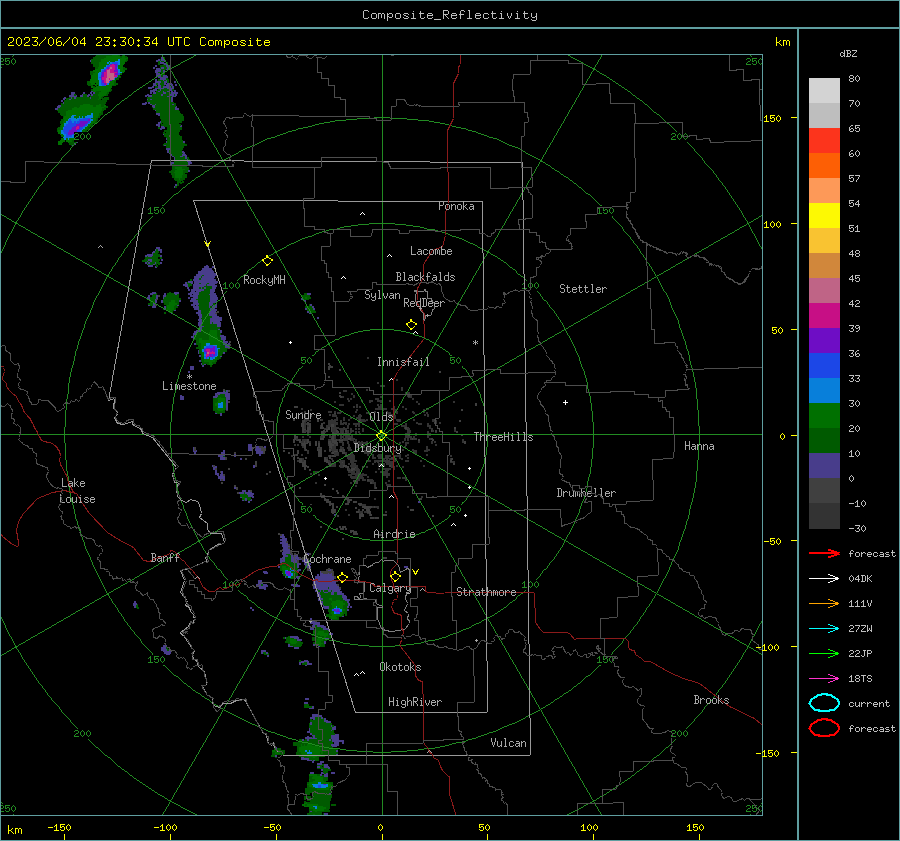The width and height of the screenshot is (900, 841).
Task: Click the Banff label
Action: pyautogui.click(x=165, y=557)
